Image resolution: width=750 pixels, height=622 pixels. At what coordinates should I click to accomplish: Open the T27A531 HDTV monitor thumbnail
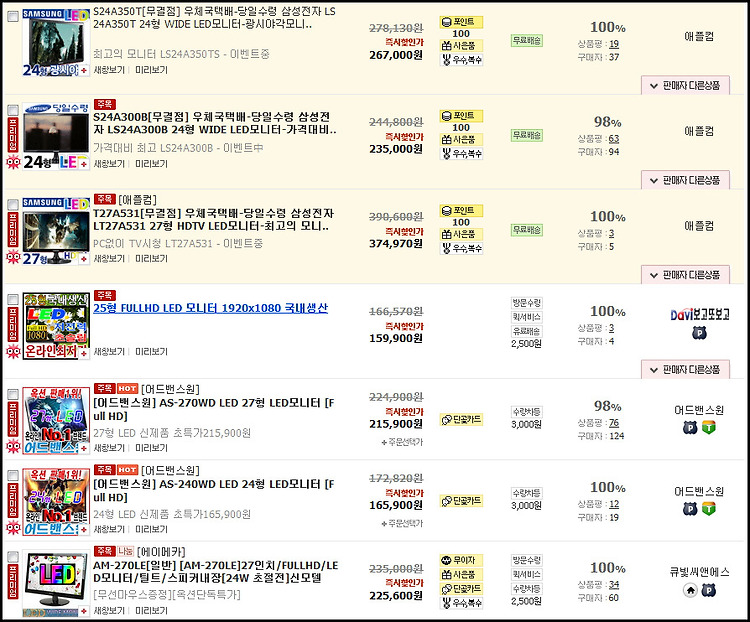(x=56, y=231)
